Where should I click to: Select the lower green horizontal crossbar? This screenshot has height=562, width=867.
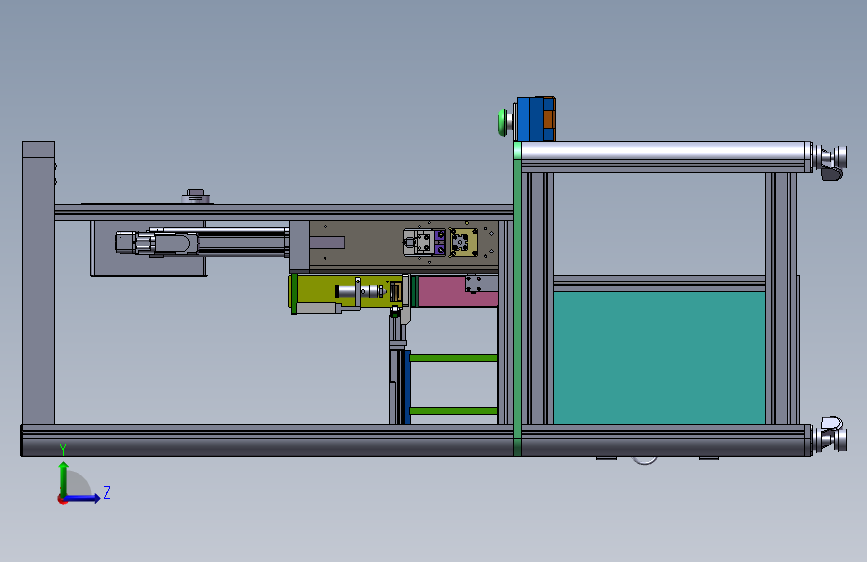tap(453, 410)
